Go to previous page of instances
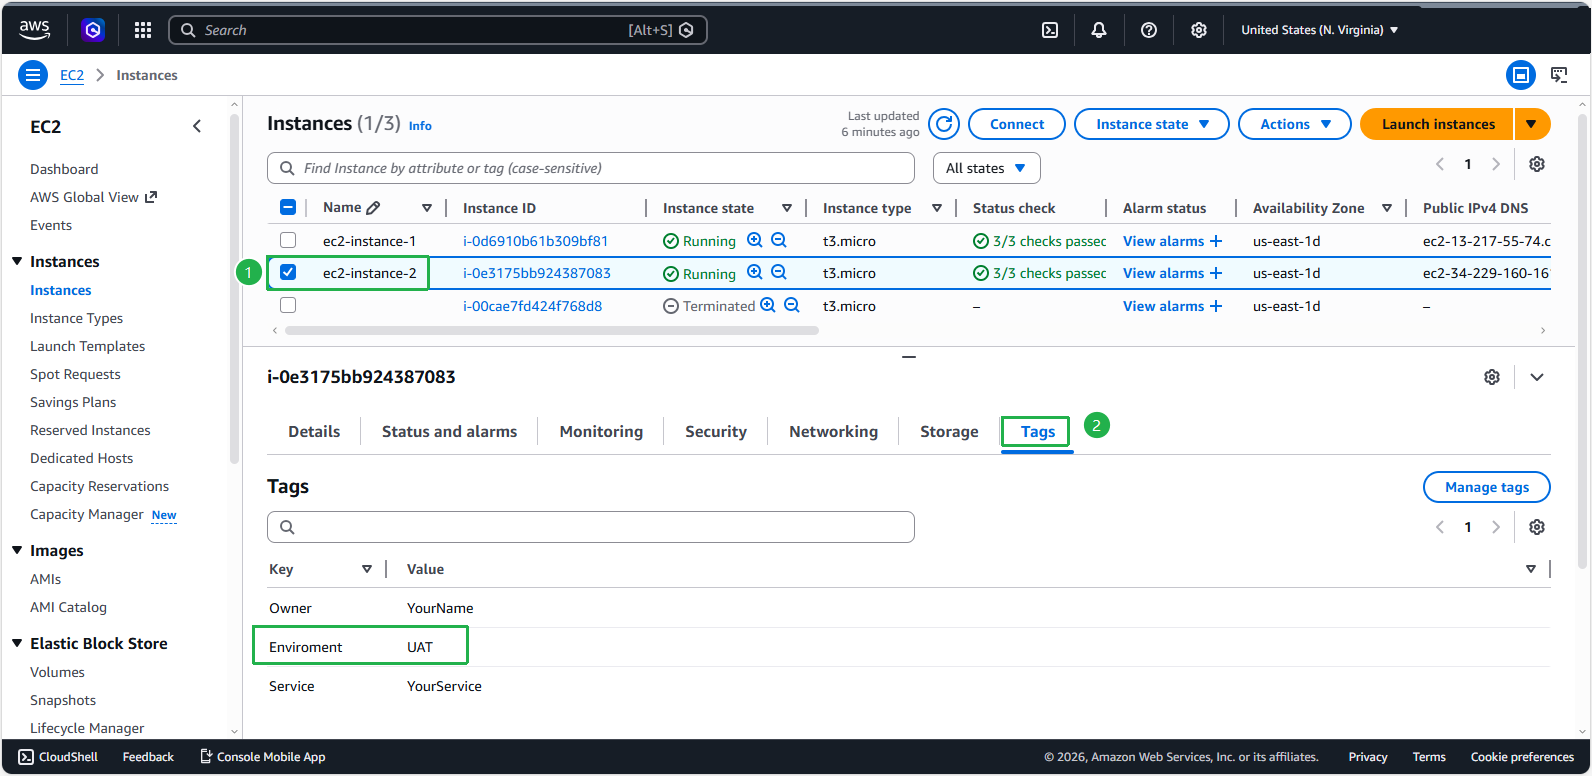1592x776 pixels. [1440, 164]
